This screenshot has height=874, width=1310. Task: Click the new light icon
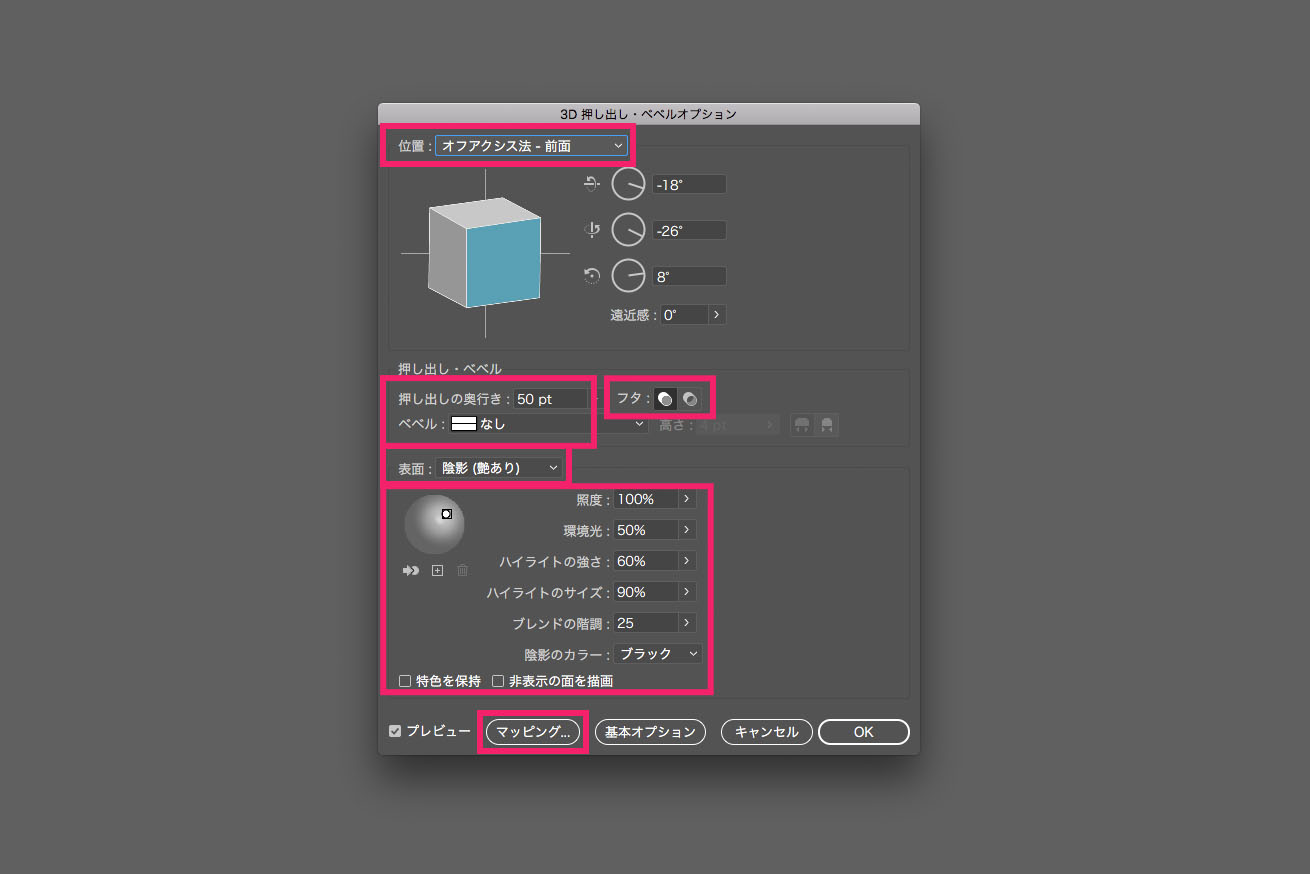pyautogui.click(x=437, y=570)
